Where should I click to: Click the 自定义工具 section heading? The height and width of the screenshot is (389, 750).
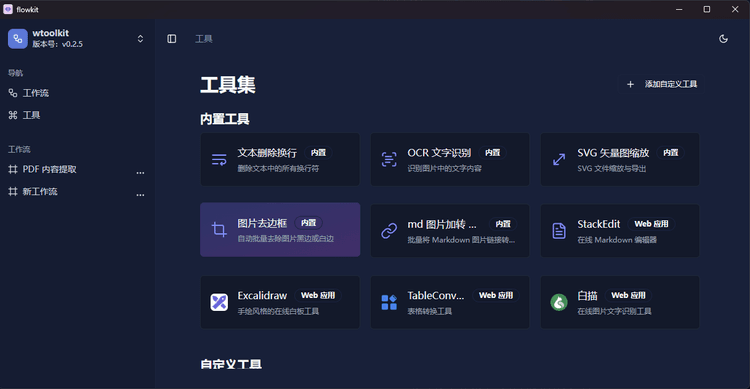231,364
